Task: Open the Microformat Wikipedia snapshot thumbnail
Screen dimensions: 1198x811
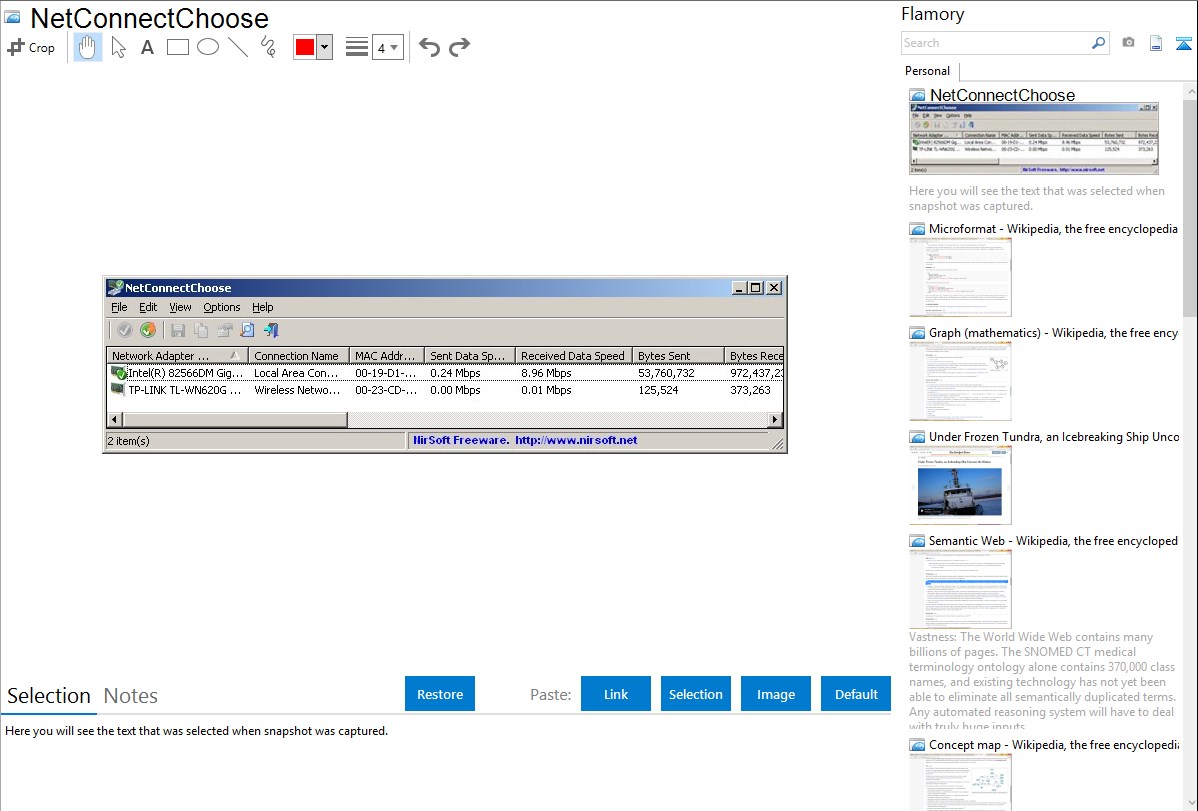Action: tap(960, 277)
